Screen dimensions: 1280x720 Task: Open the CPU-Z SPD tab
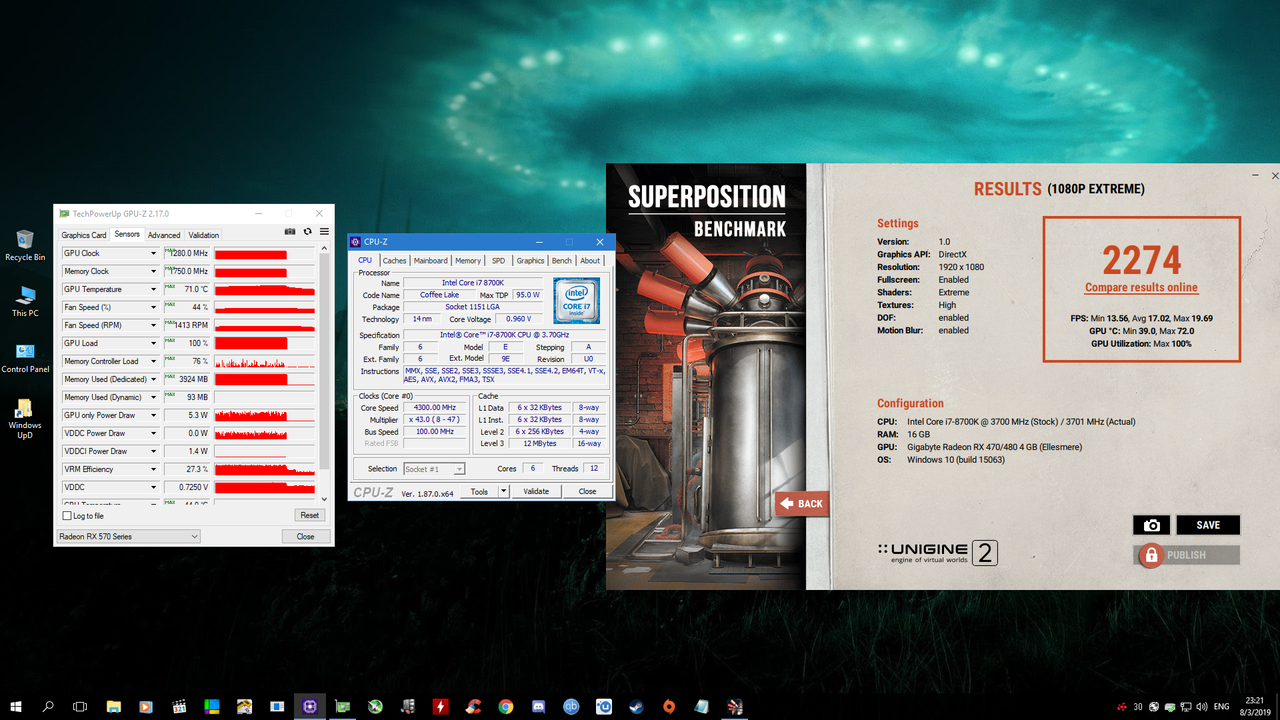click(498, 261)
